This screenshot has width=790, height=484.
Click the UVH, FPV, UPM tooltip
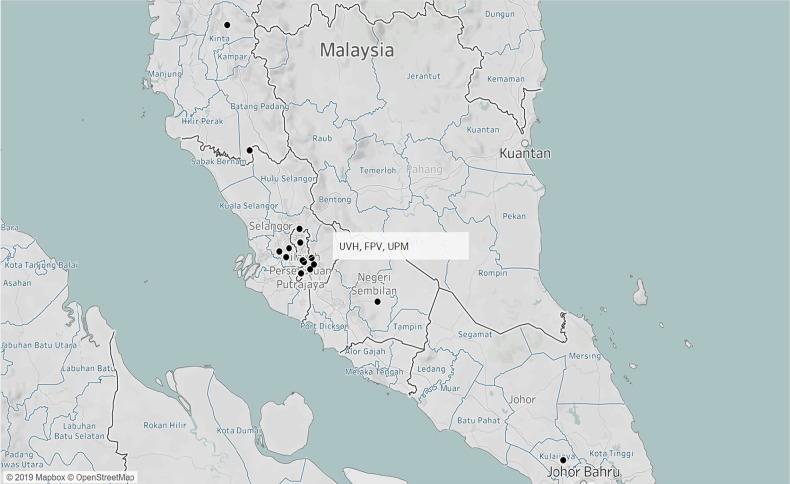pyautogui.click(x=401, y=245)
